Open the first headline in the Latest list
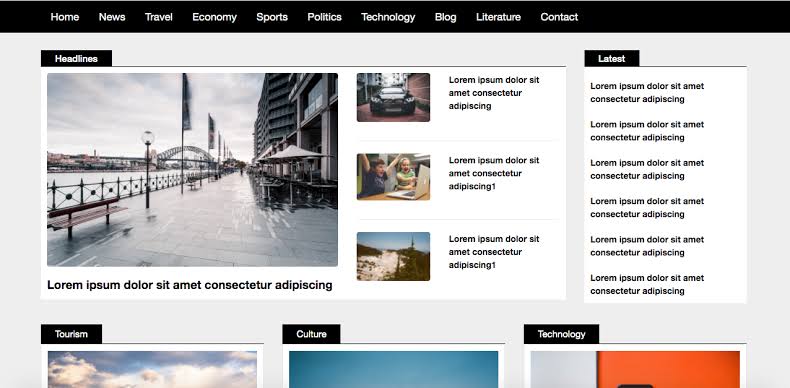Image resolution: width=790 pixels, height=388 pixels. pyautogui.click(x=647, y=93)
